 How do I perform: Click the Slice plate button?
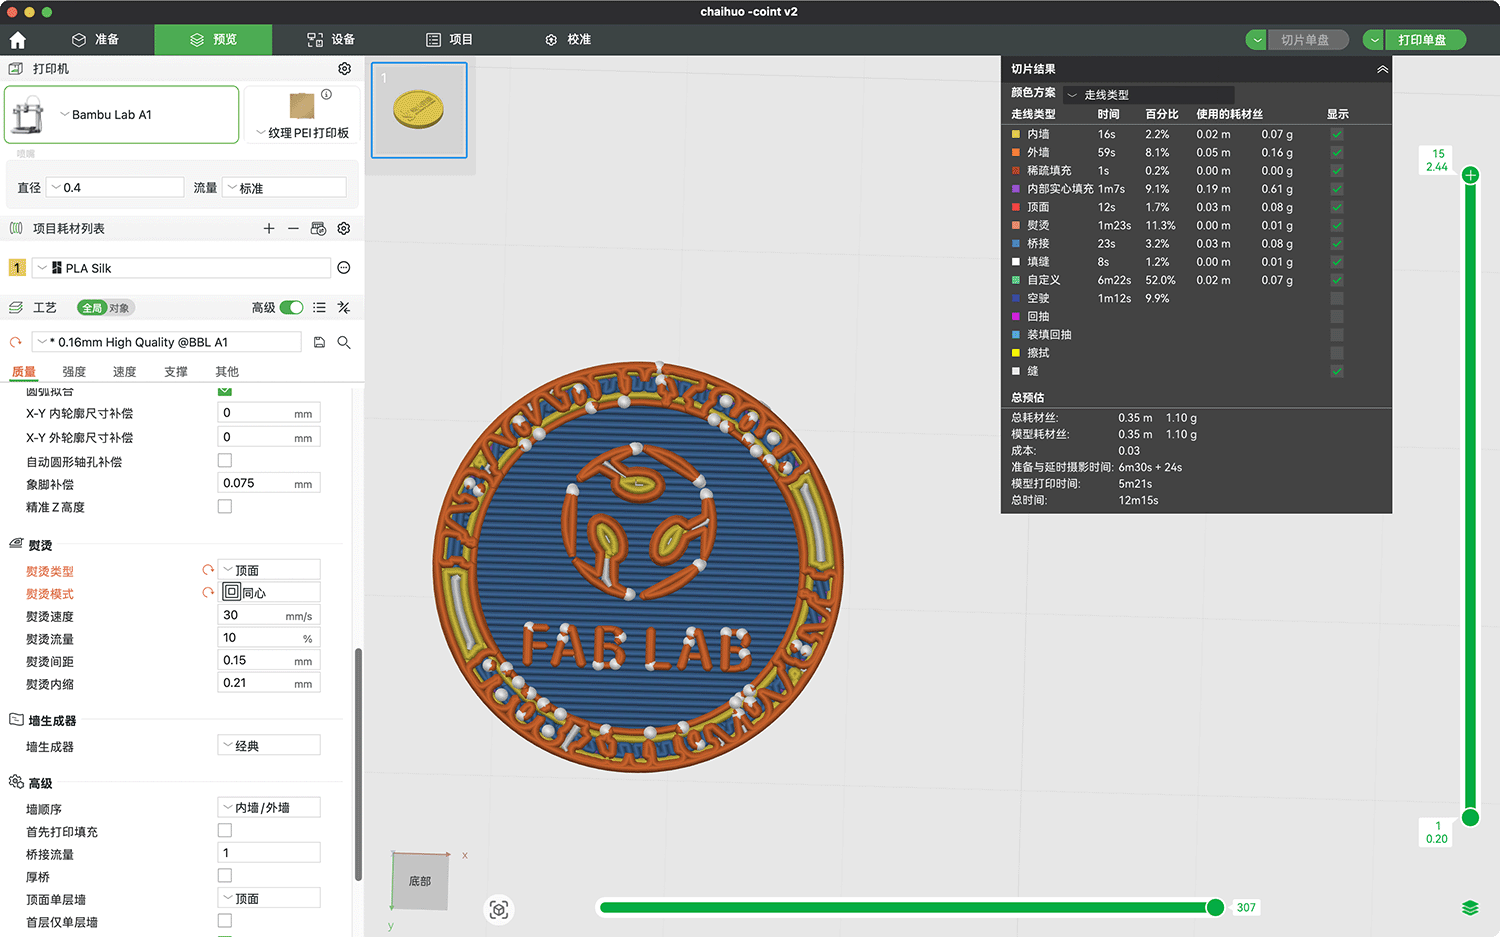[x=1307, y=40]
